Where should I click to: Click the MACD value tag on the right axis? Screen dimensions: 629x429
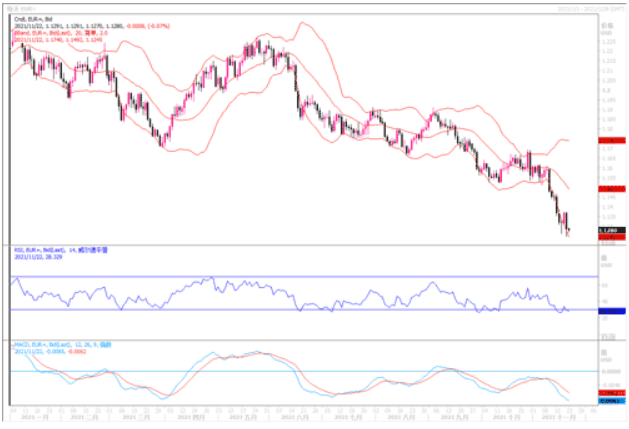pos(611,399)
